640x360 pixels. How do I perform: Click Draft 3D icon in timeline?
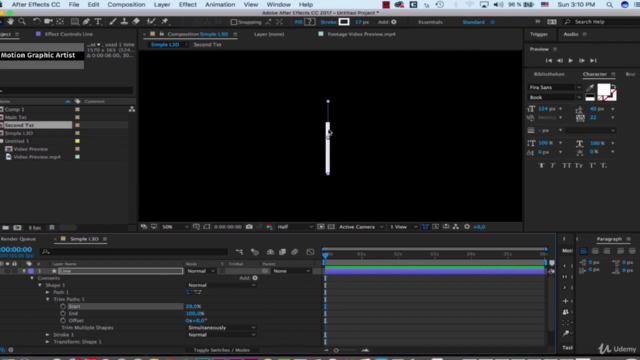click(255, 252)
